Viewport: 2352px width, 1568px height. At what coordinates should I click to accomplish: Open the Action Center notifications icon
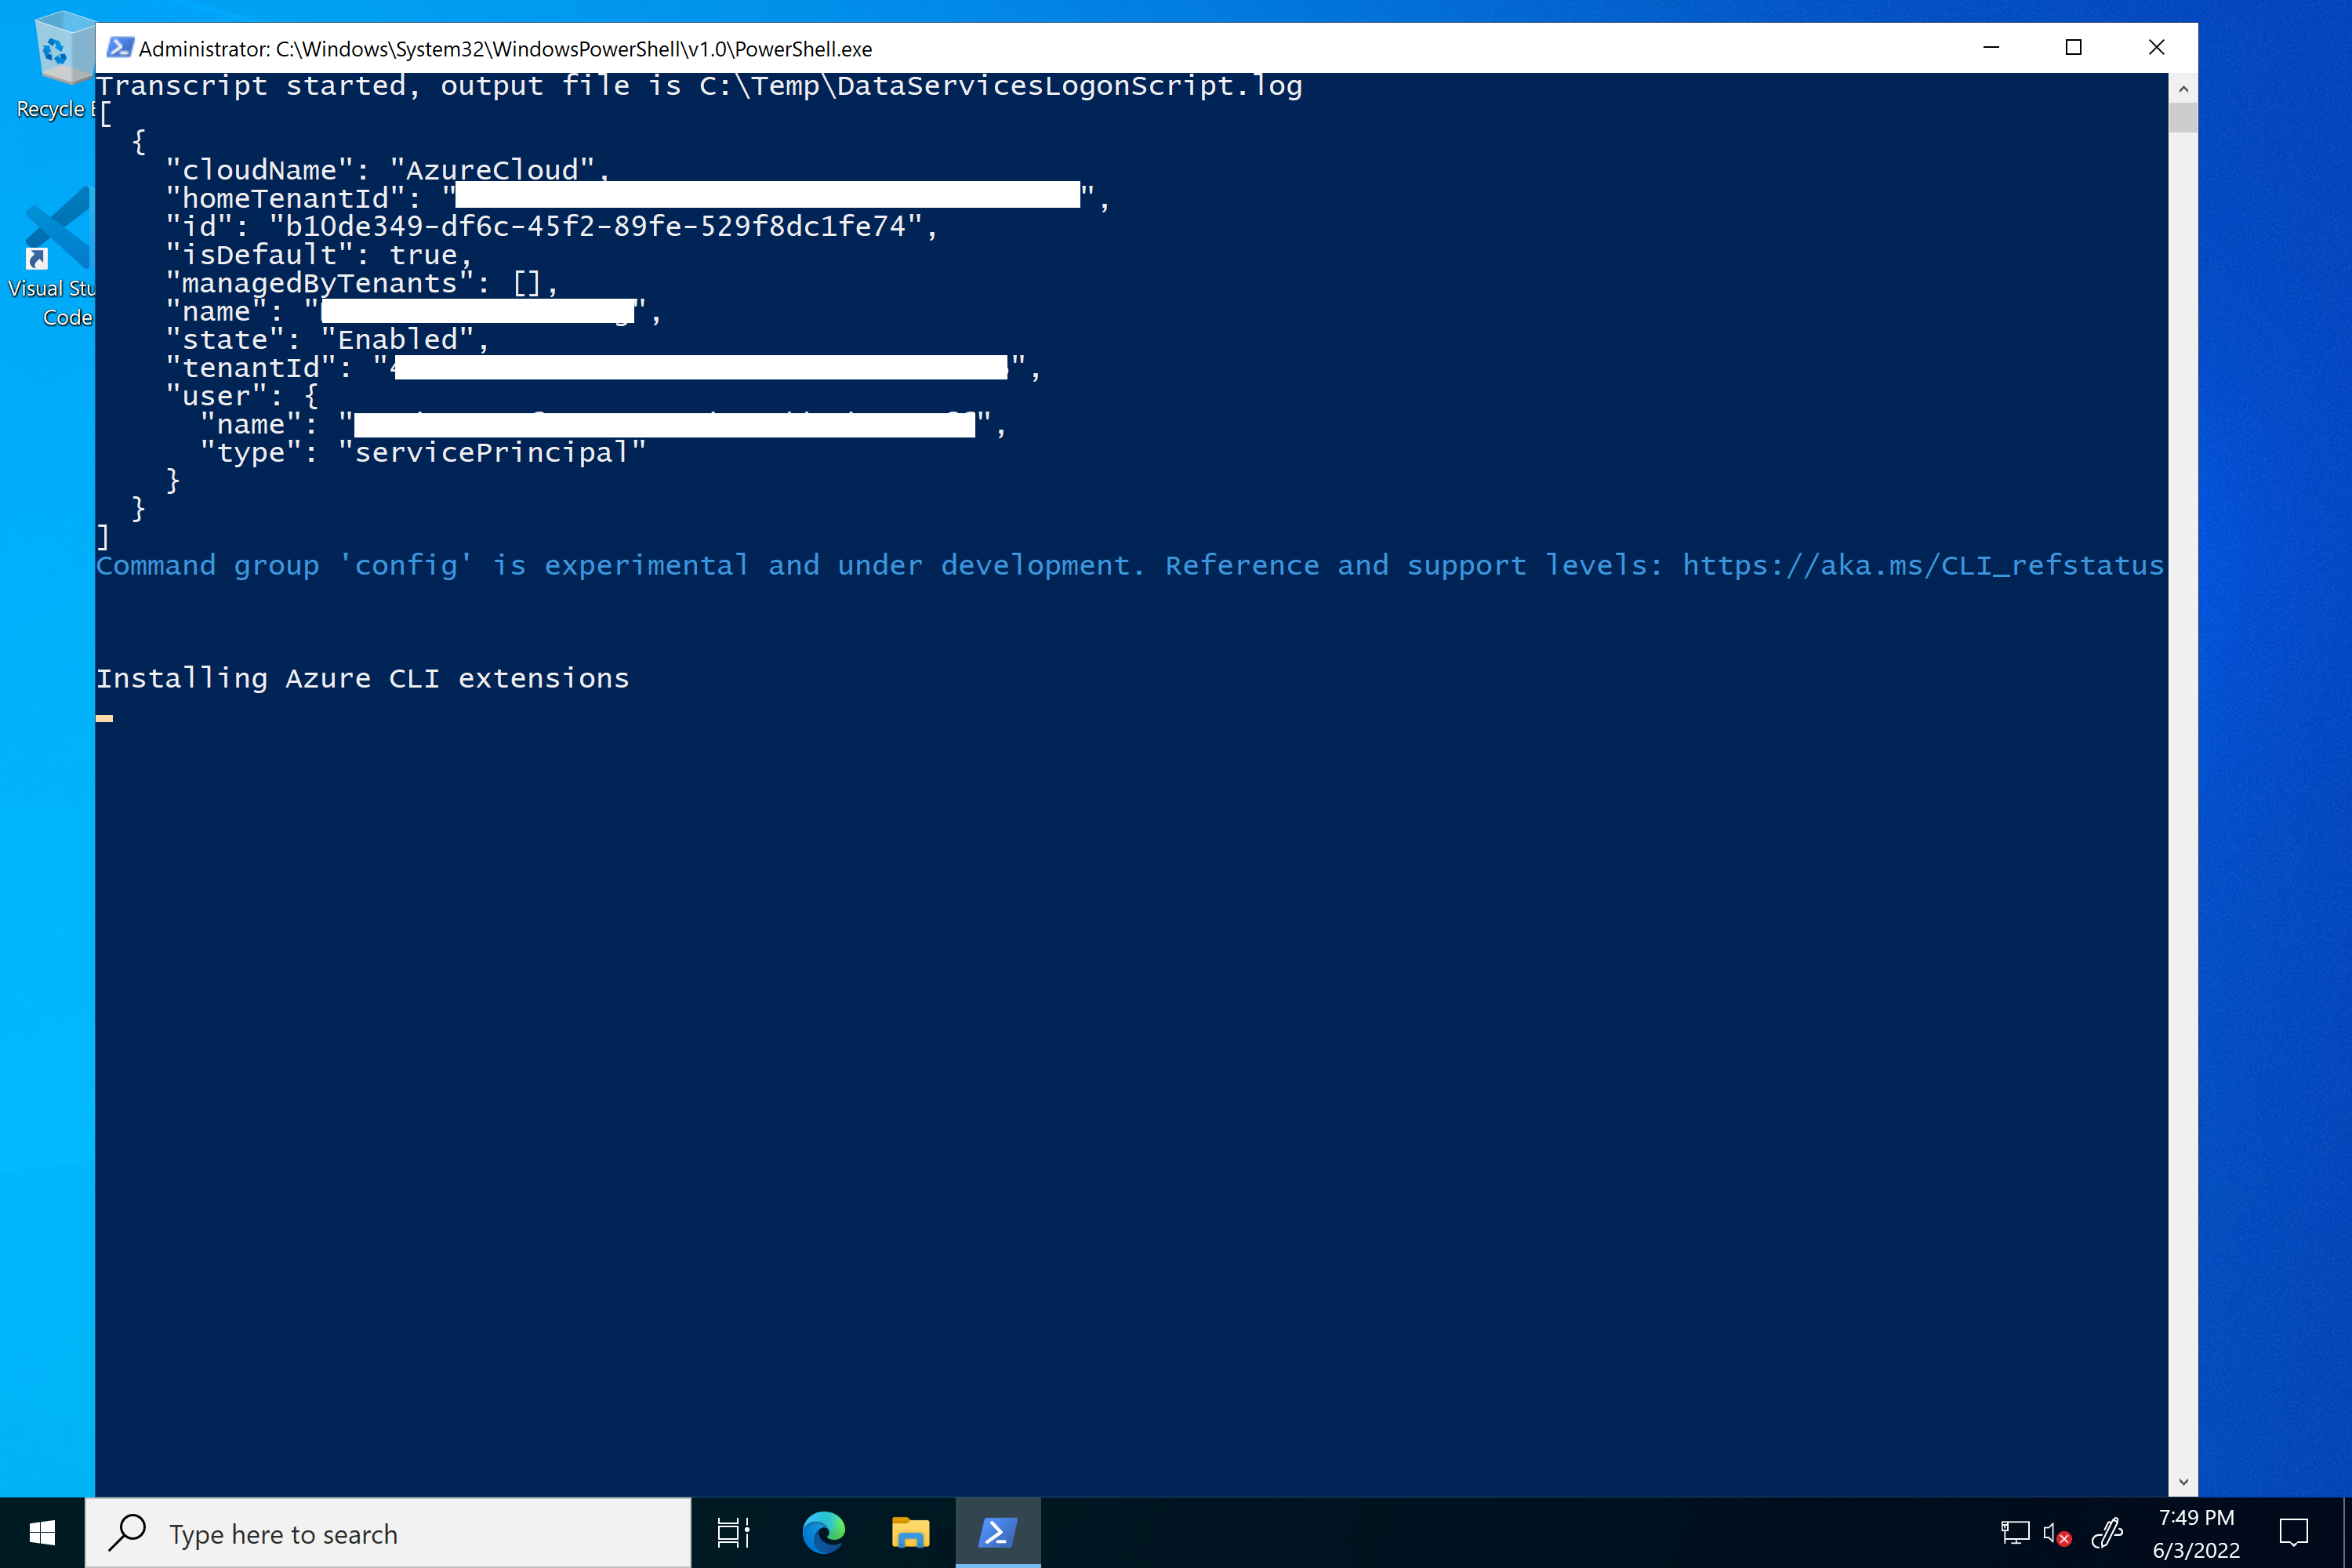pos(2294,1533)
